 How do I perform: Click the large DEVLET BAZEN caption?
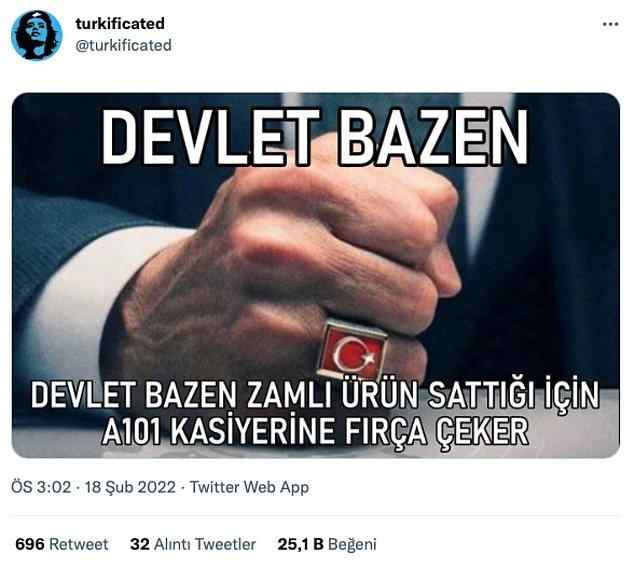click(315, 137)
